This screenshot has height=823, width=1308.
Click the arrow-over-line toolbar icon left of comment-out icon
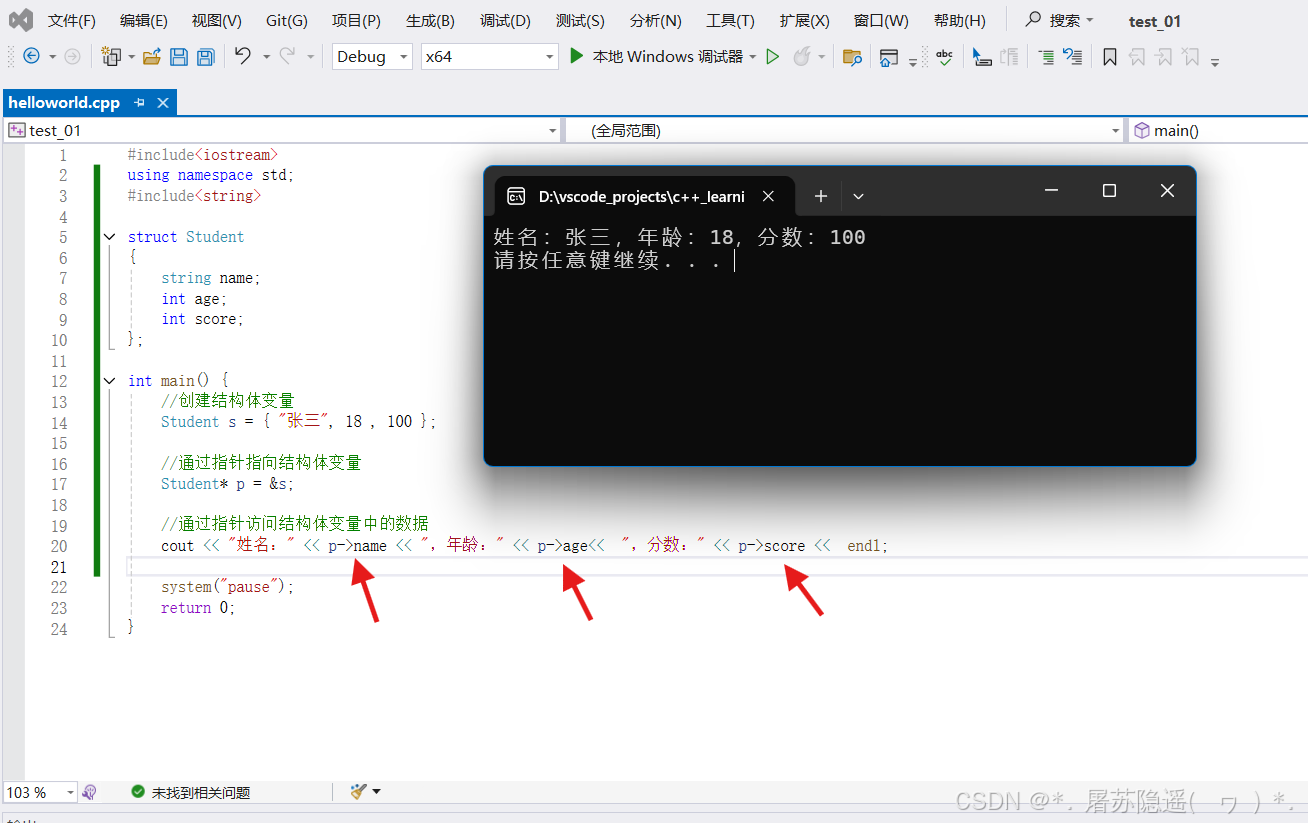pos(982,57)
